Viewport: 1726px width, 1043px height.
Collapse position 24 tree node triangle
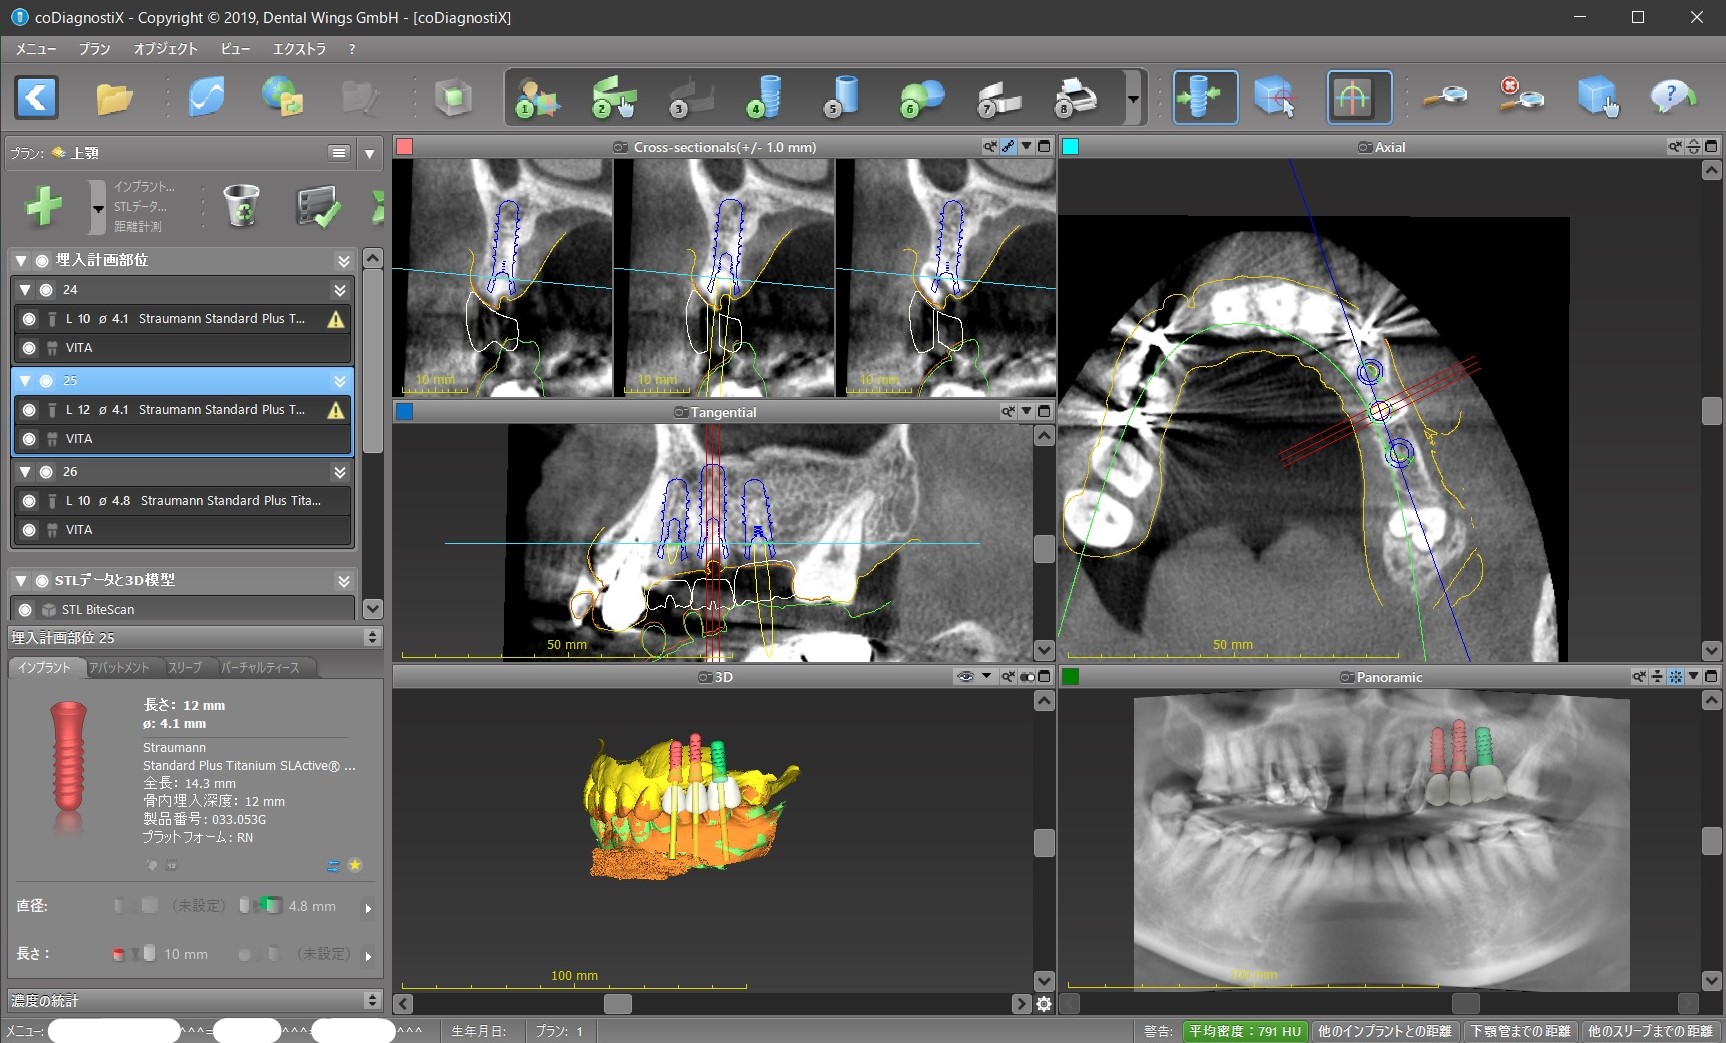pyautogui.click(x=26, y=290)
